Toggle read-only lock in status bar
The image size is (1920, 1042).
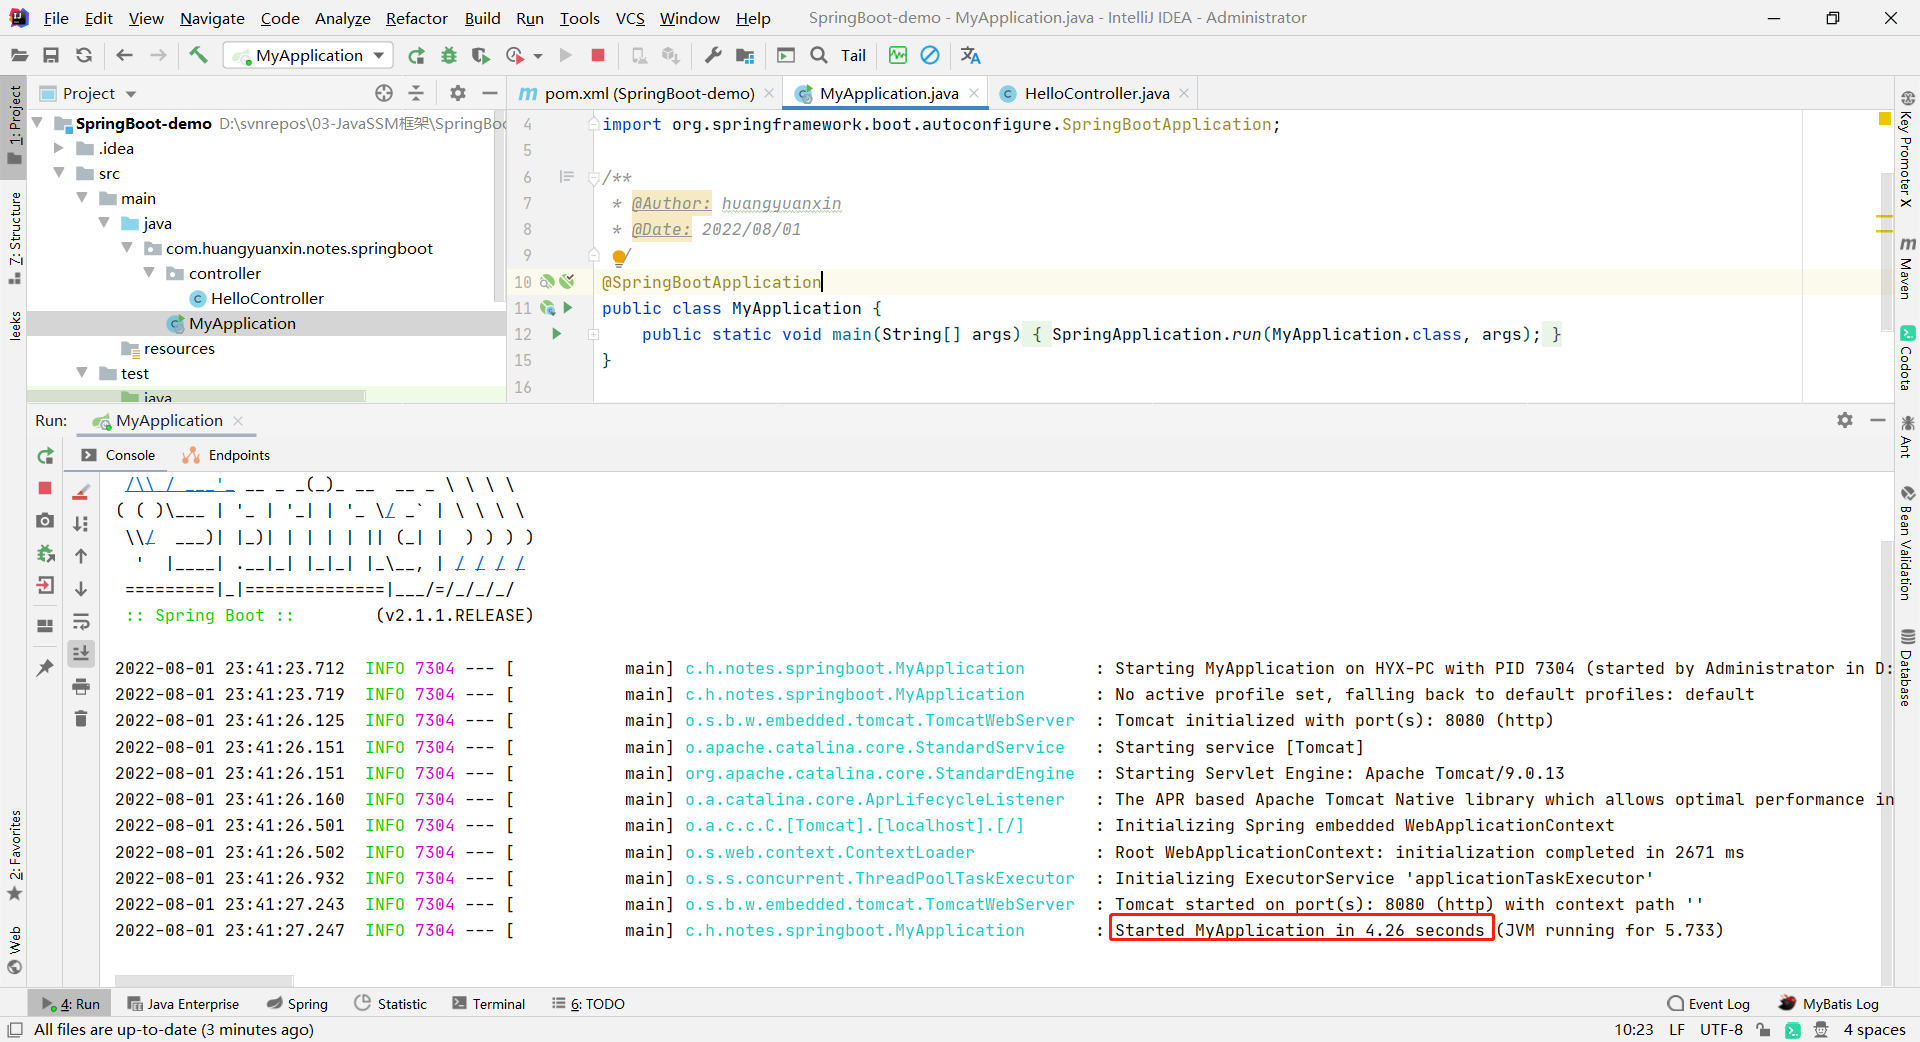point(1763,1029)
